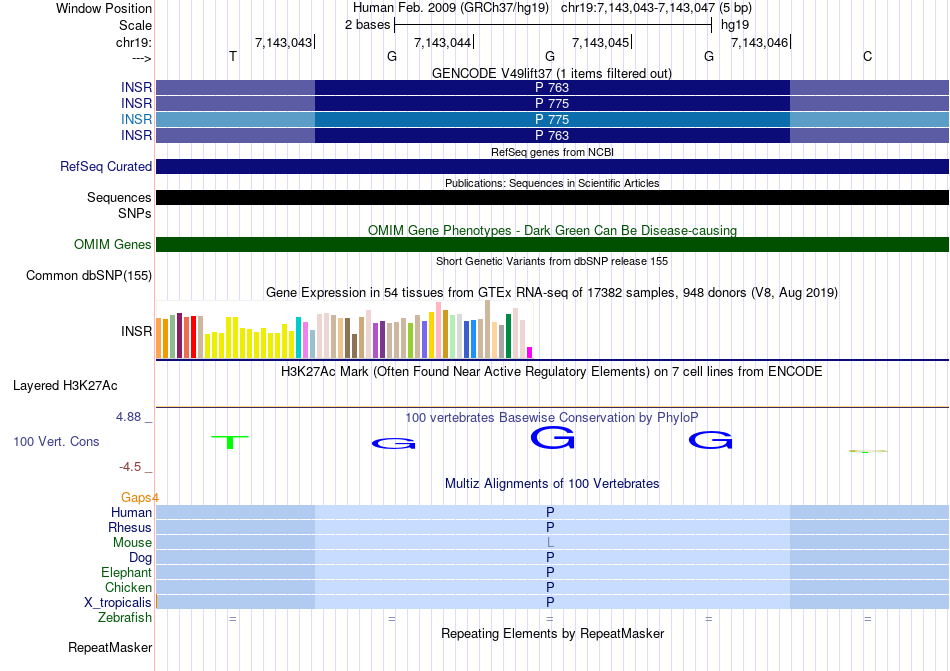Image resolution: width=950 pixels, height=671 pixels.
Task: Open the OMIM Gene Phenotypes track title
Action: [552, 230]
